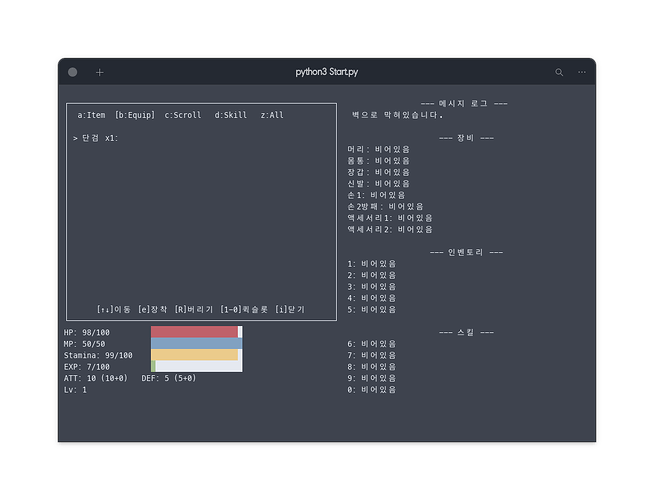The width and height of the screenshot is (654, 500).
Task: Click the [R]버리기 discard command
Action: pos(194,309)
